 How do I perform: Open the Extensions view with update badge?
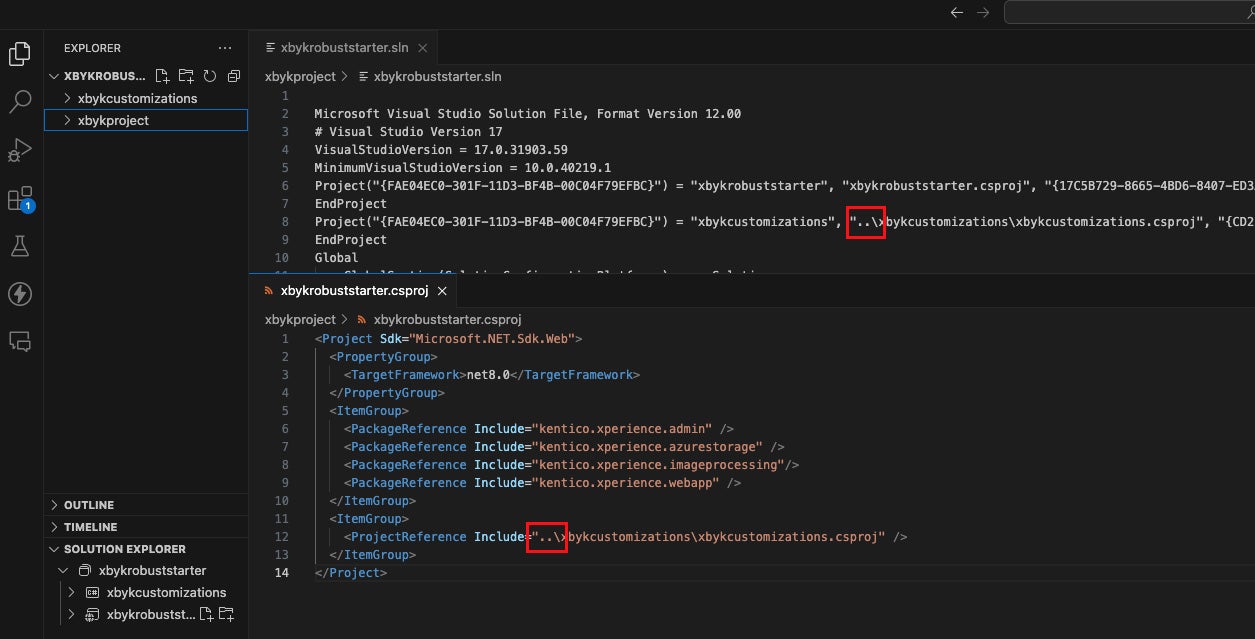[20, 199]
